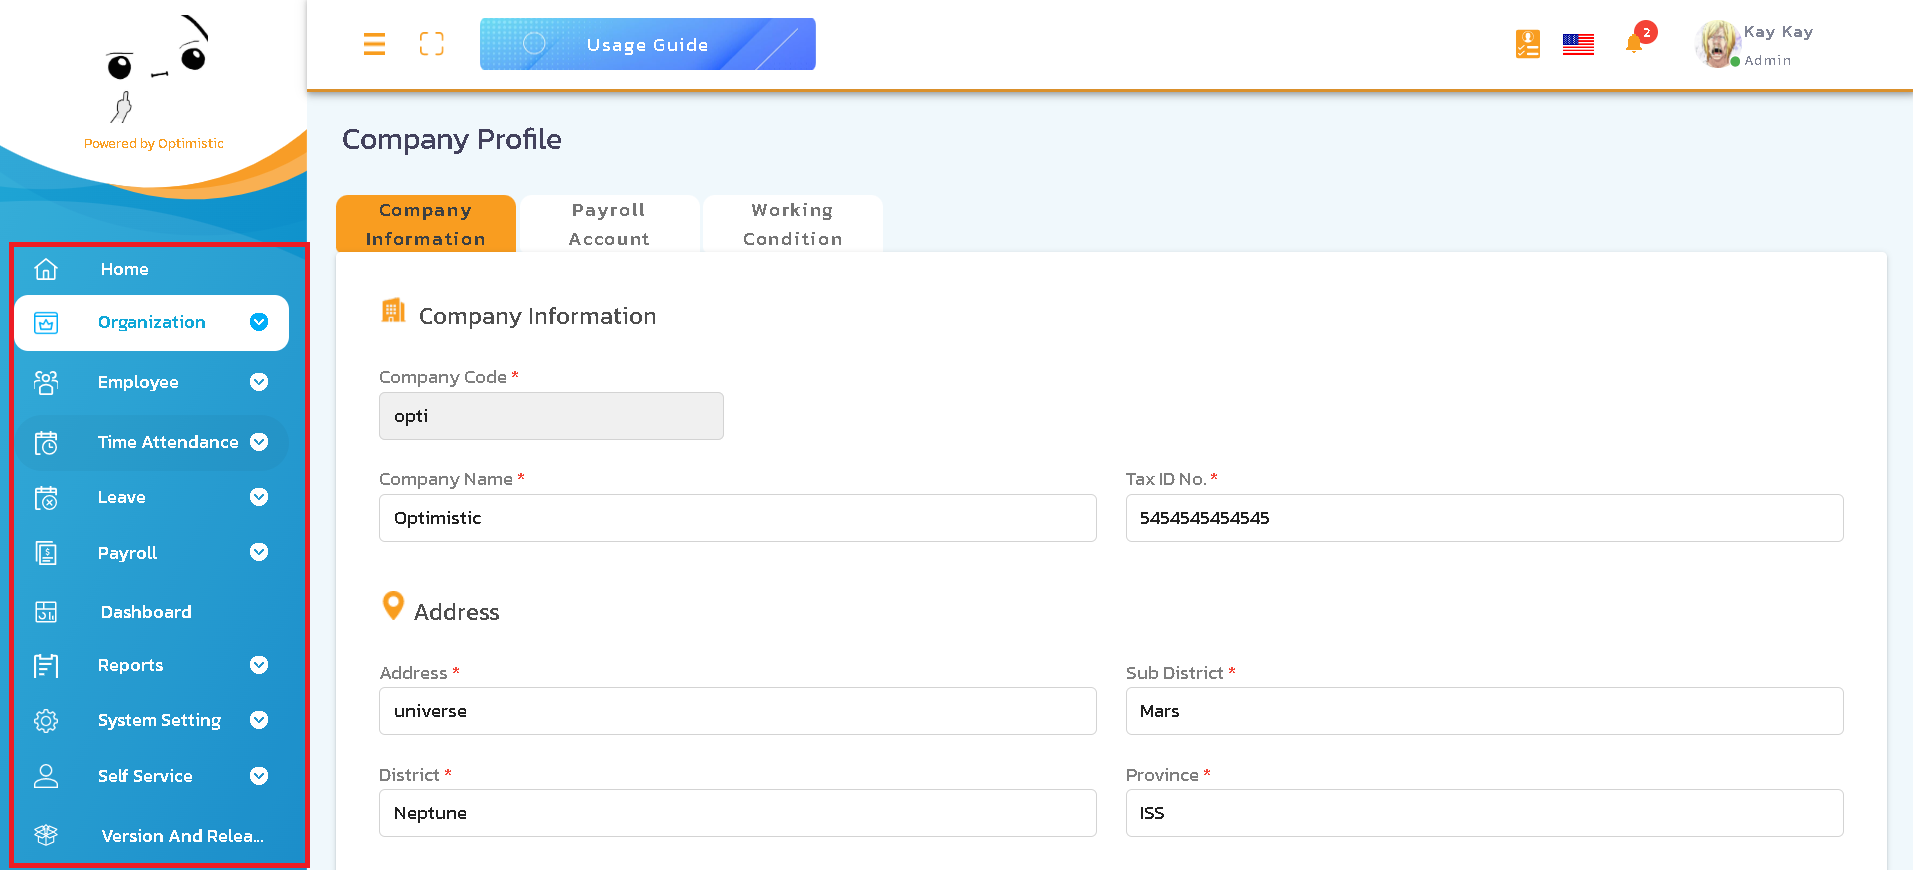Click the Home sidebar icon
The image size is (1913, 870).
[46, 269]
